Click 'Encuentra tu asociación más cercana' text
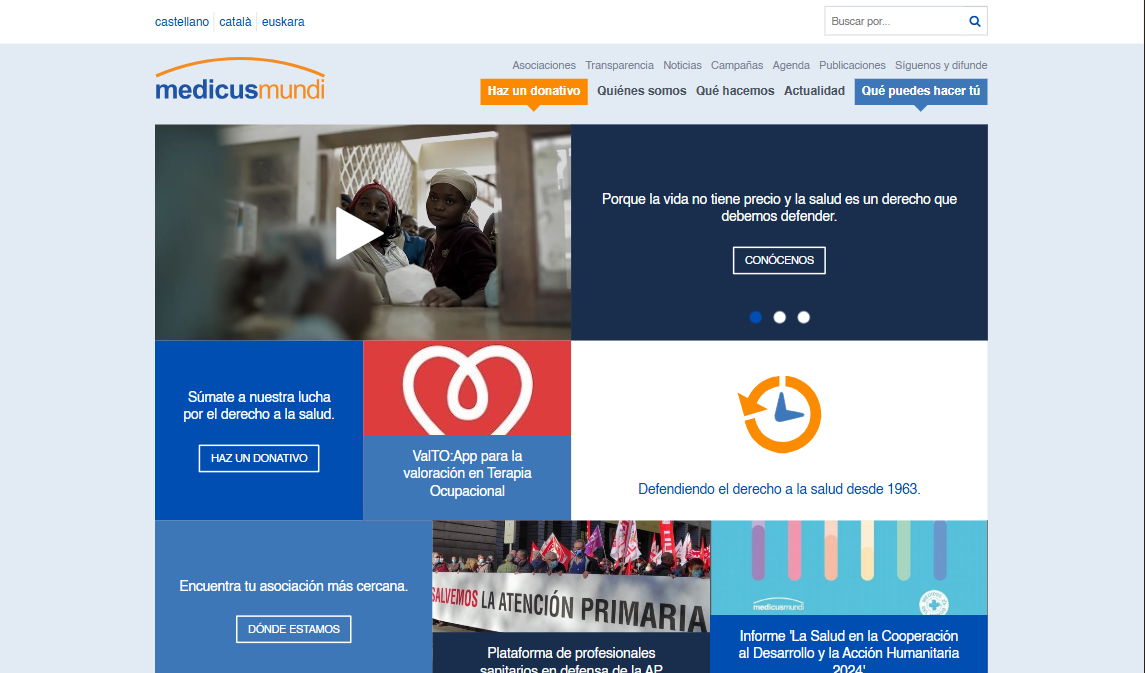Screen dimensions: 1145x673 click(x=294, y=586)
